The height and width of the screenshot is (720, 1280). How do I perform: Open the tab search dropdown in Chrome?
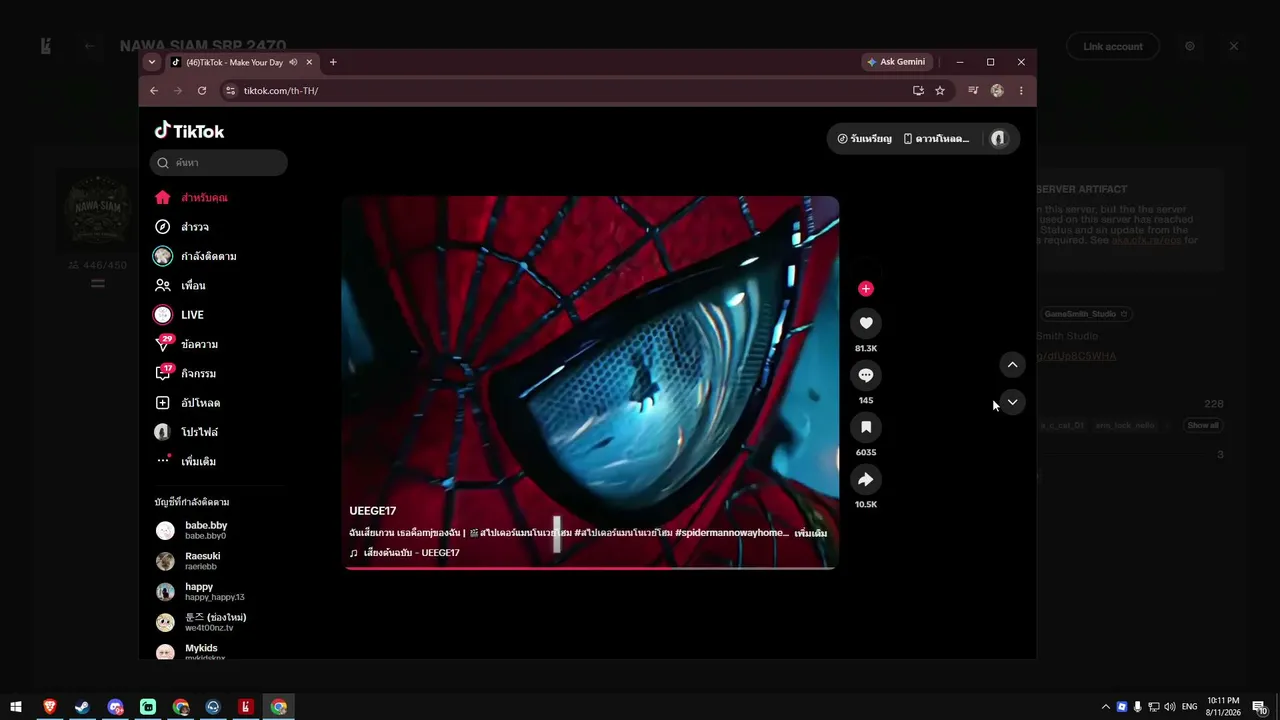152,62
